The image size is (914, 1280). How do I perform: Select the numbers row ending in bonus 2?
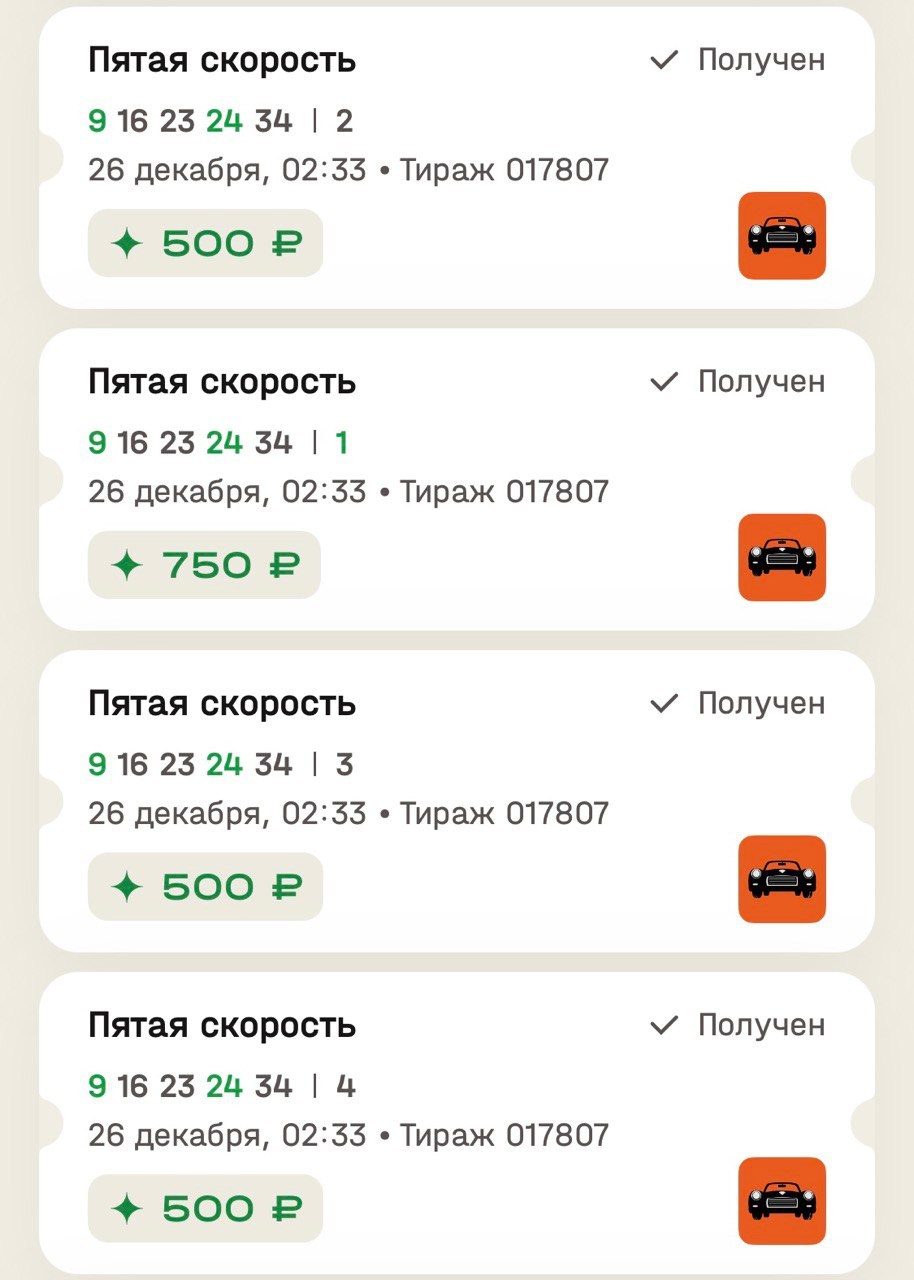coord(220,122)
